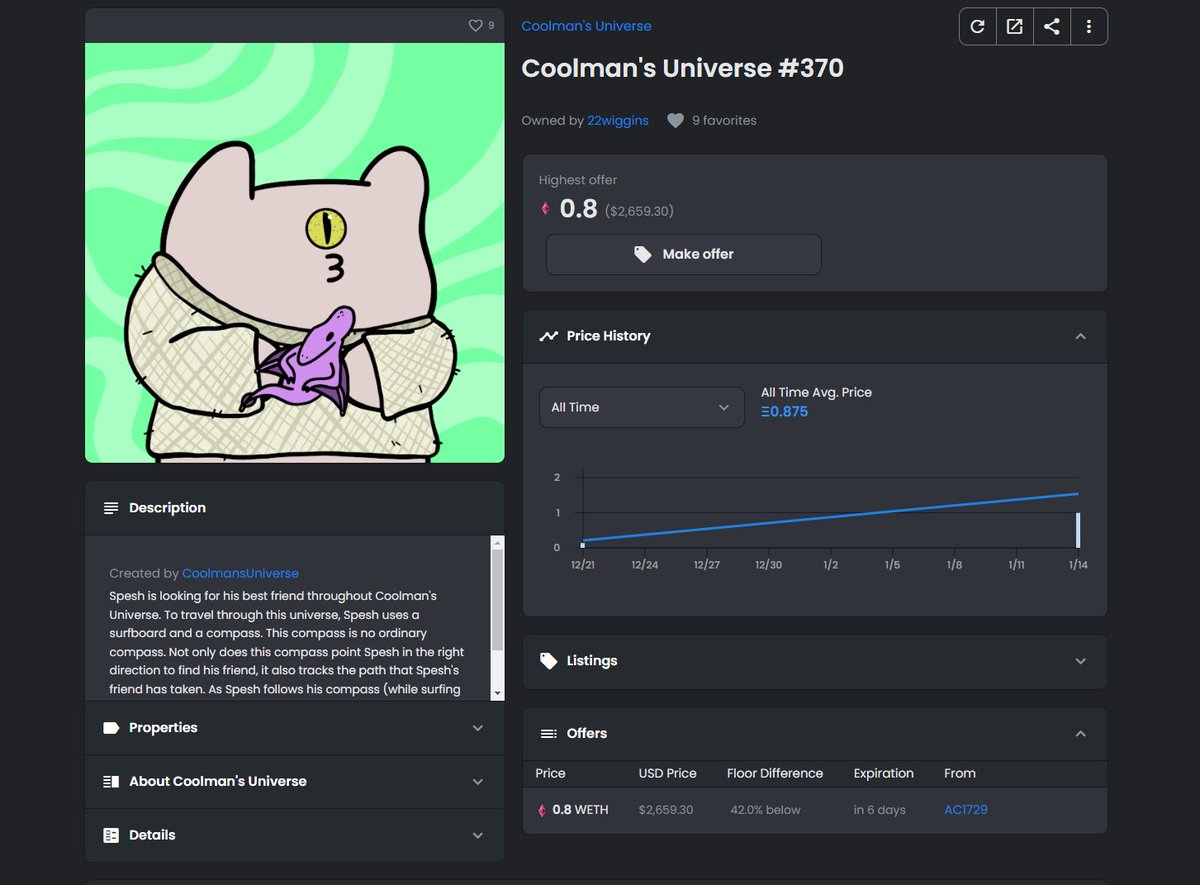
Task: Collapse the Price History panel chevron
Action: pyautogui.click(x=1080, y=336)
